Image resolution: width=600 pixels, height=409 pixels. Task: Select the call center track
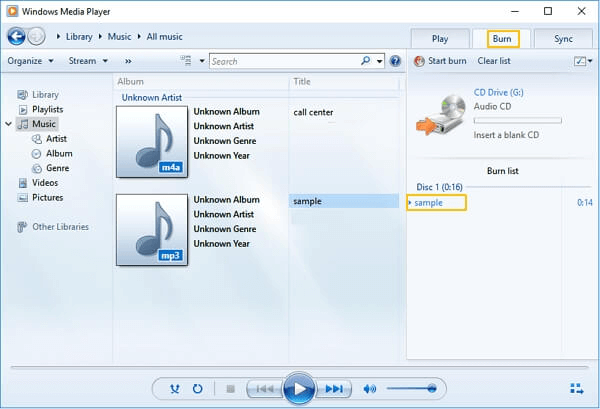click(x=313, y=112)
